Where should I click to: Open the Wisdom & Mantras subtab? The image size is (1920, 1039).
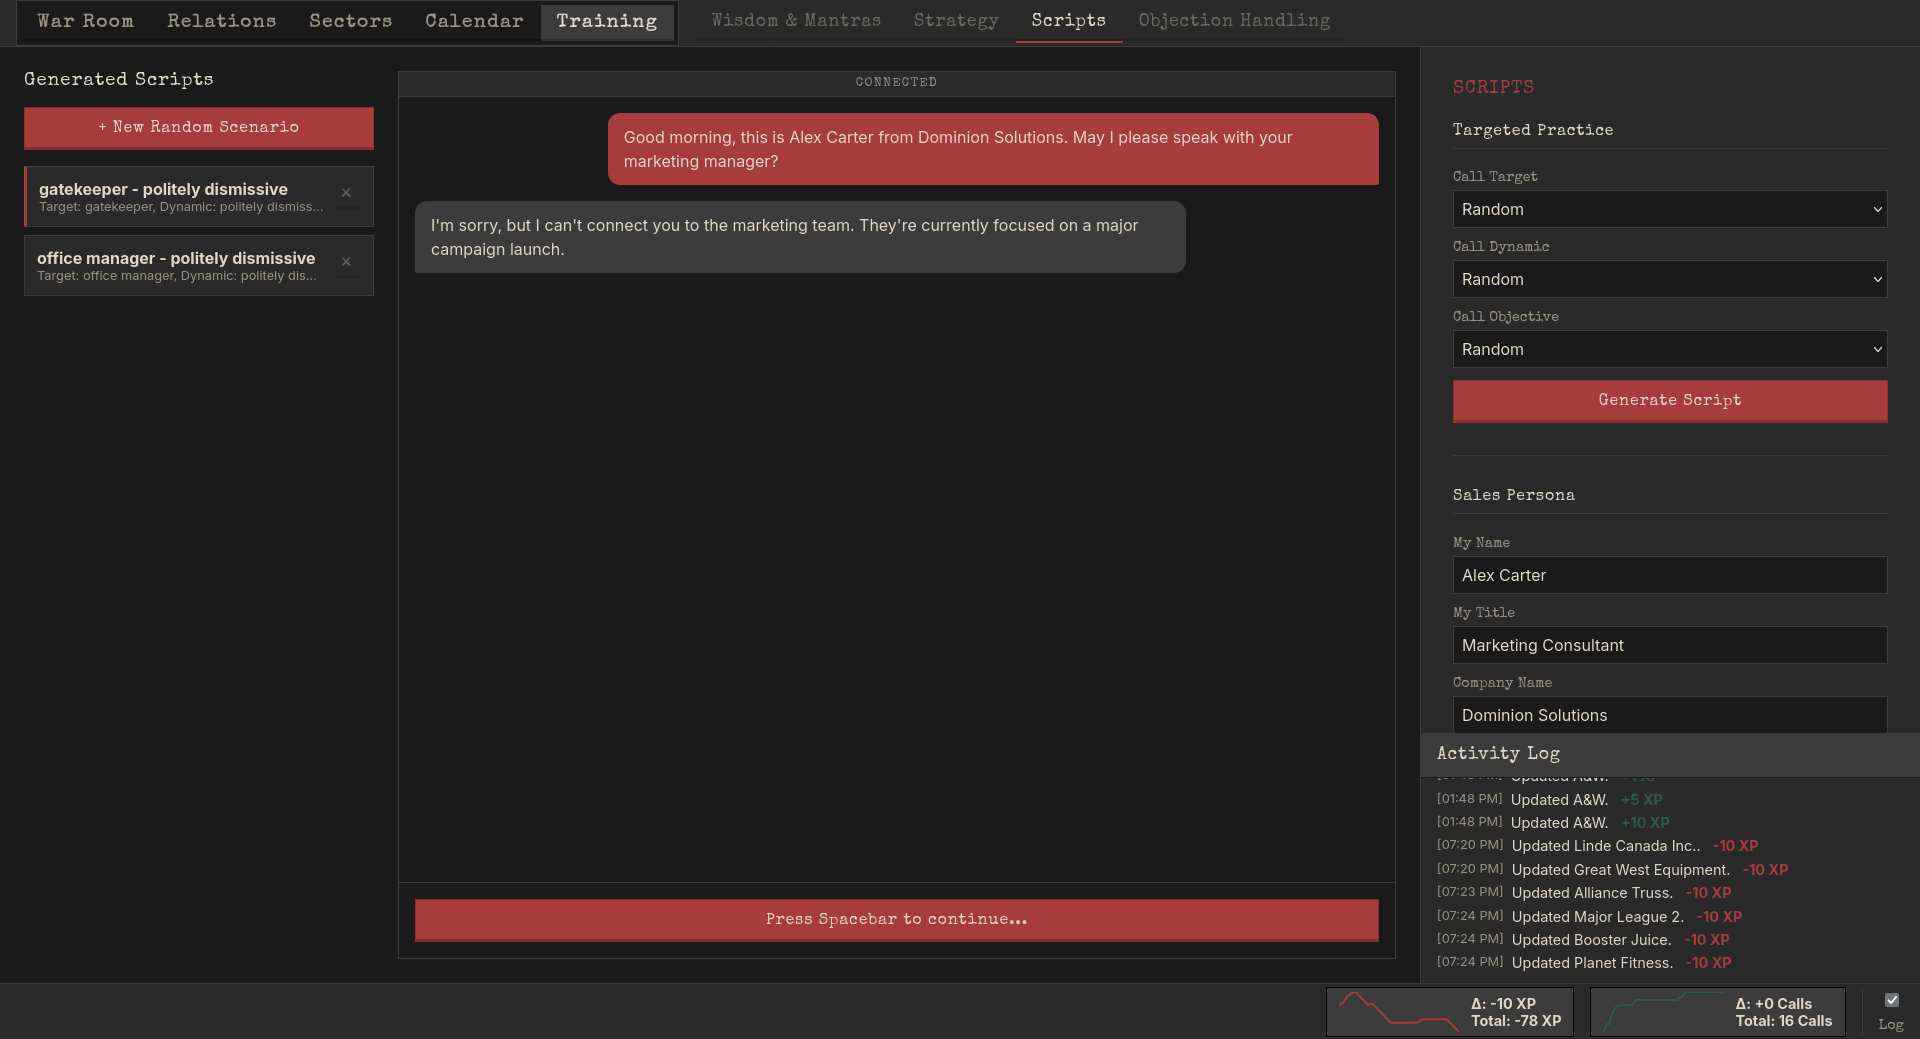click(x=796, y=20)
